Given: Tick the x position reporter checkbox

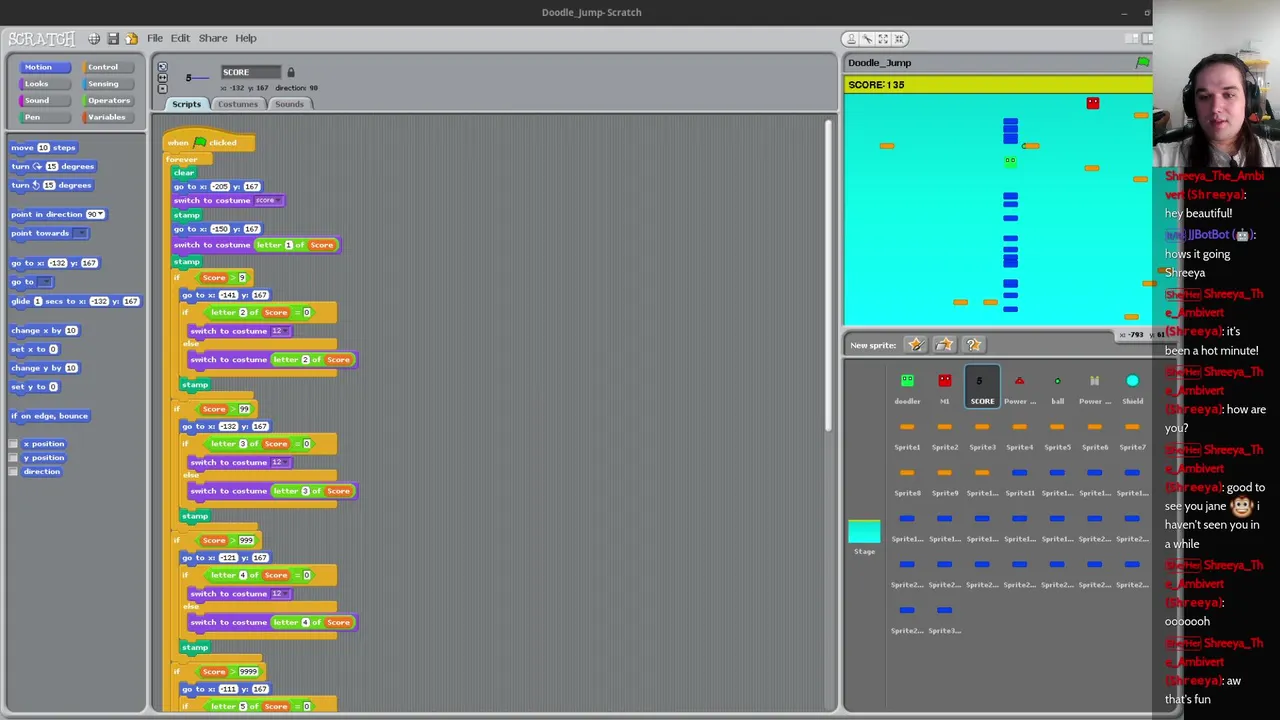Looking at the screenshot, I should (x=13, y=444).
